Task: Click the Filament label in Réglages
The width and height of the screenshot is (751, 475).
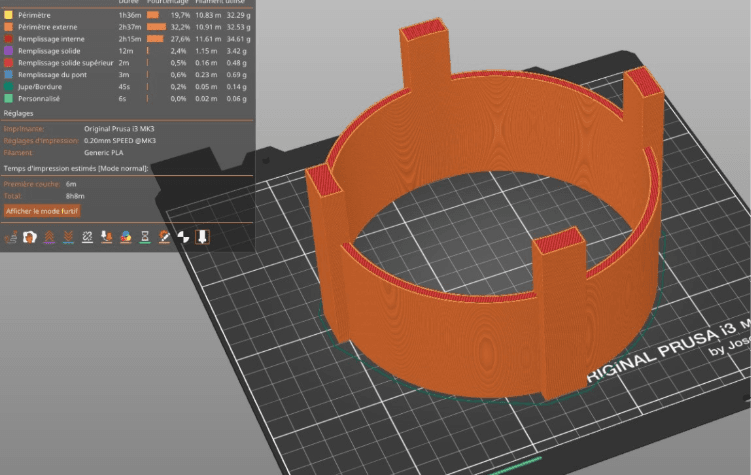Action: [x=18, y=153]
